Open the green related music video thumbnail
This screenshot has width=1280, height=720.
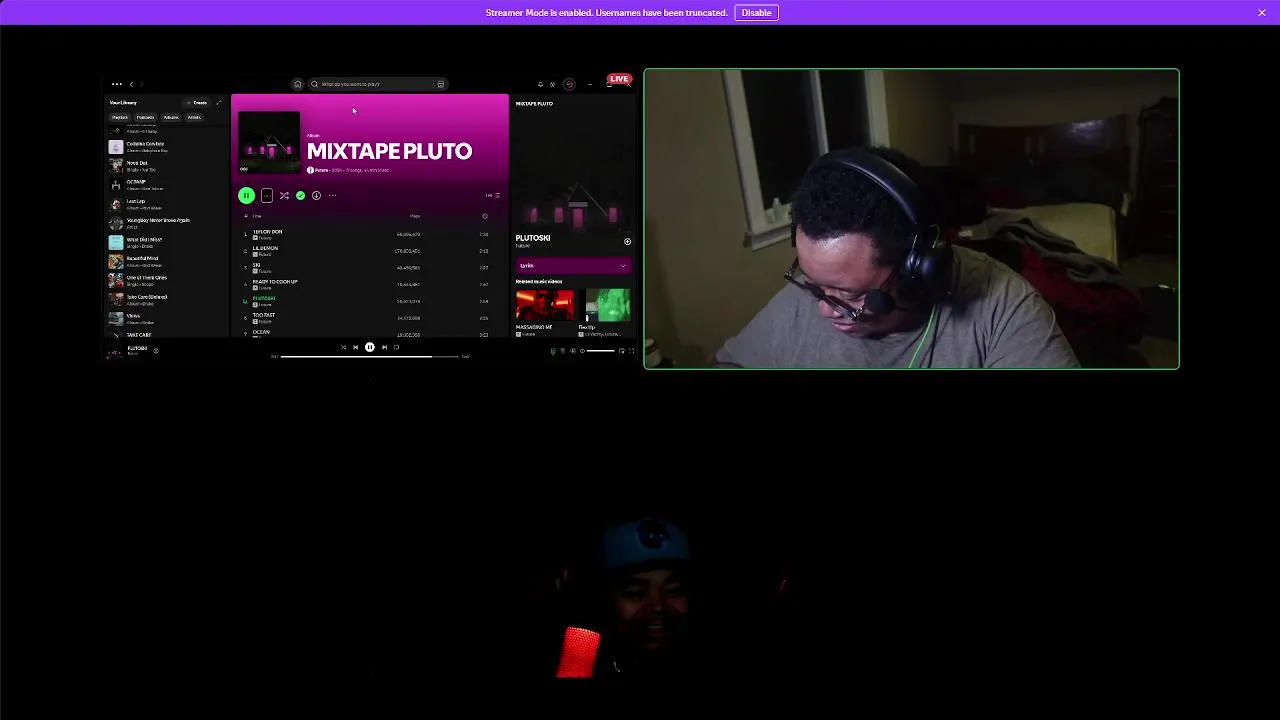tap(607, 304)
